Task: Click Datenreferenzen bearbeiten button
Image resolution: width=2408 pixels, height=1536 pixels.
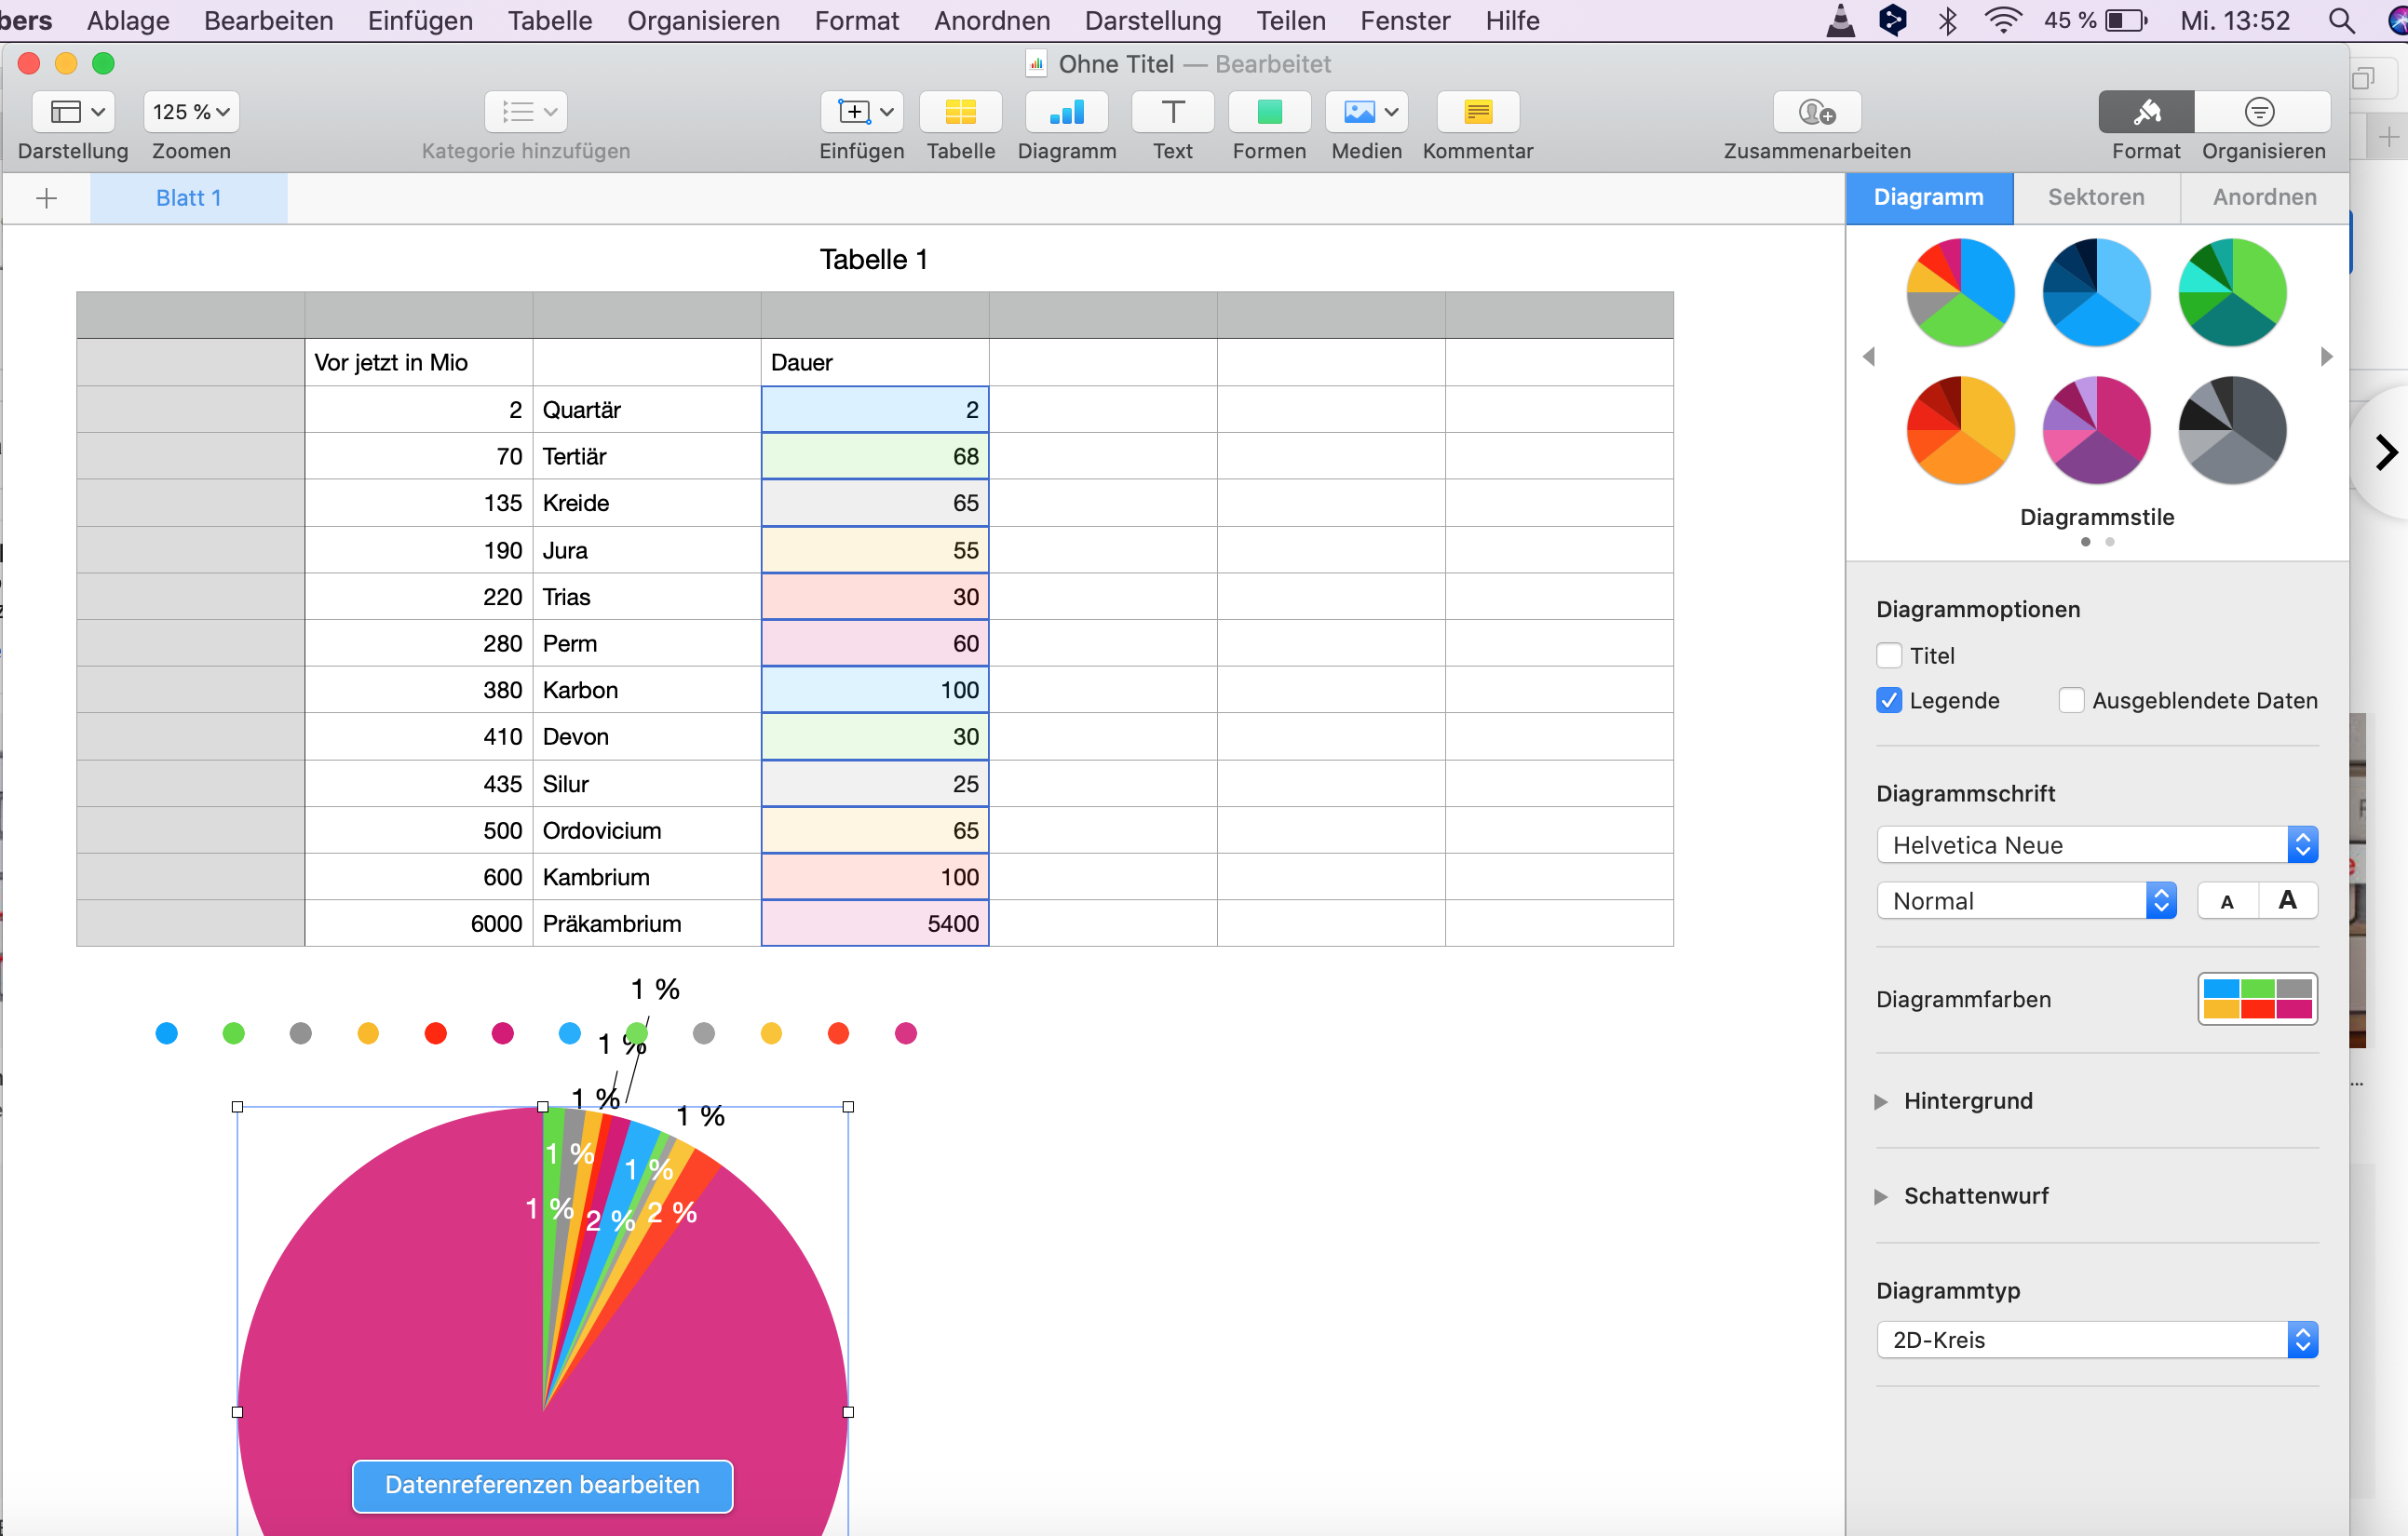Action: click(542, 1485)
